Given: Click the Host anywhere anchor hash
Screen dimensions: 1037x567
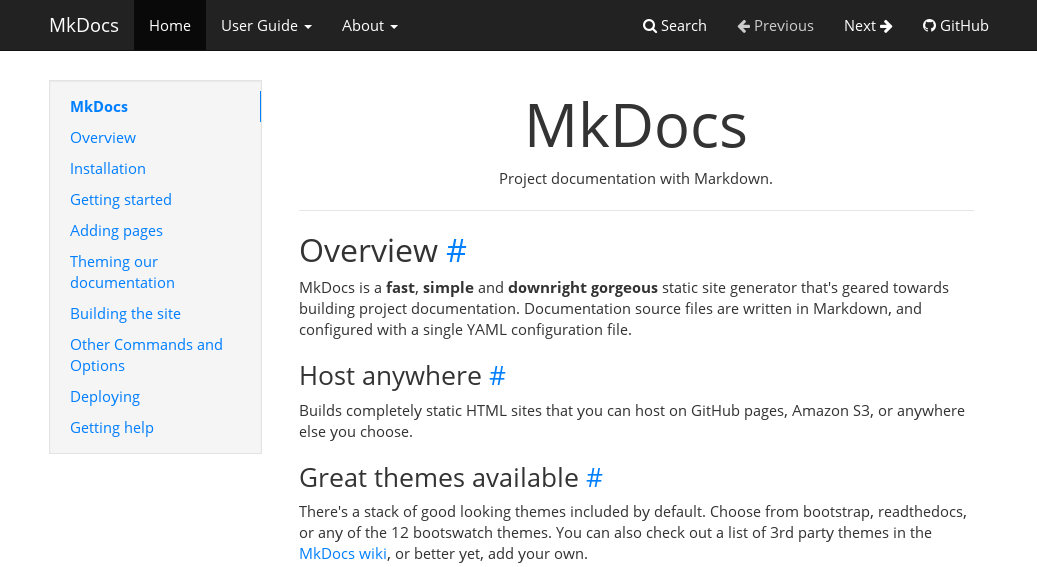Looking at the screenshot, I should click(497, 376).
